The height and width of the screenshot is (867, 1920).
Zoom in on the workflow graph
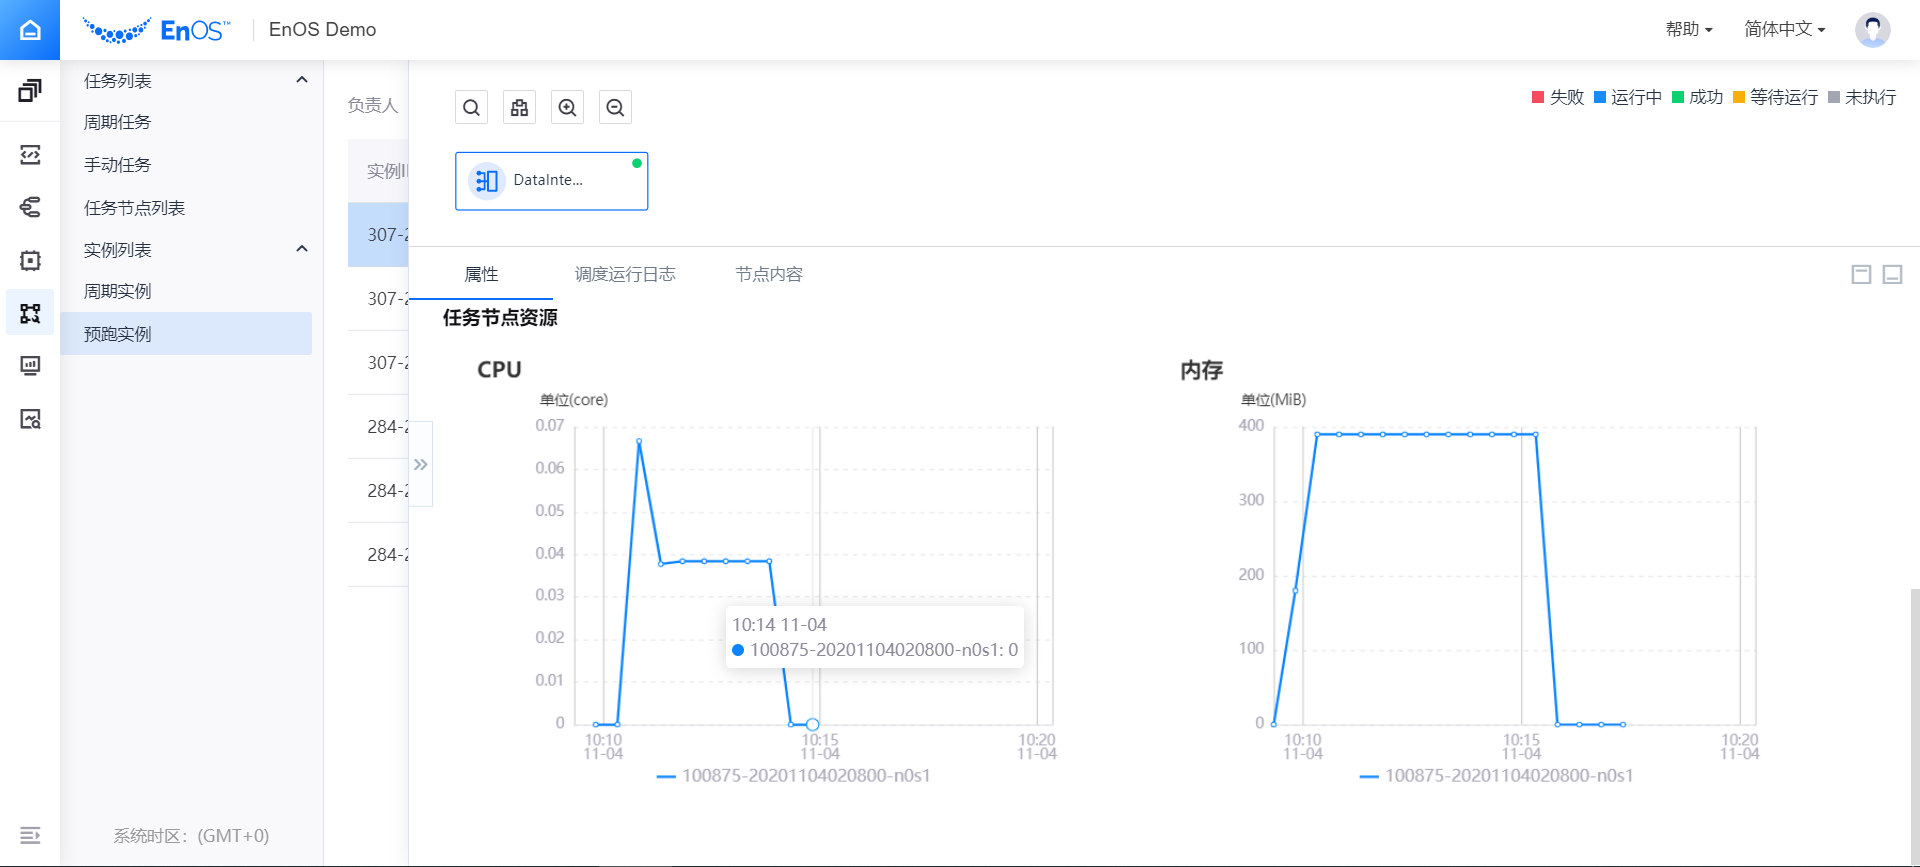[x=567, y=108]
